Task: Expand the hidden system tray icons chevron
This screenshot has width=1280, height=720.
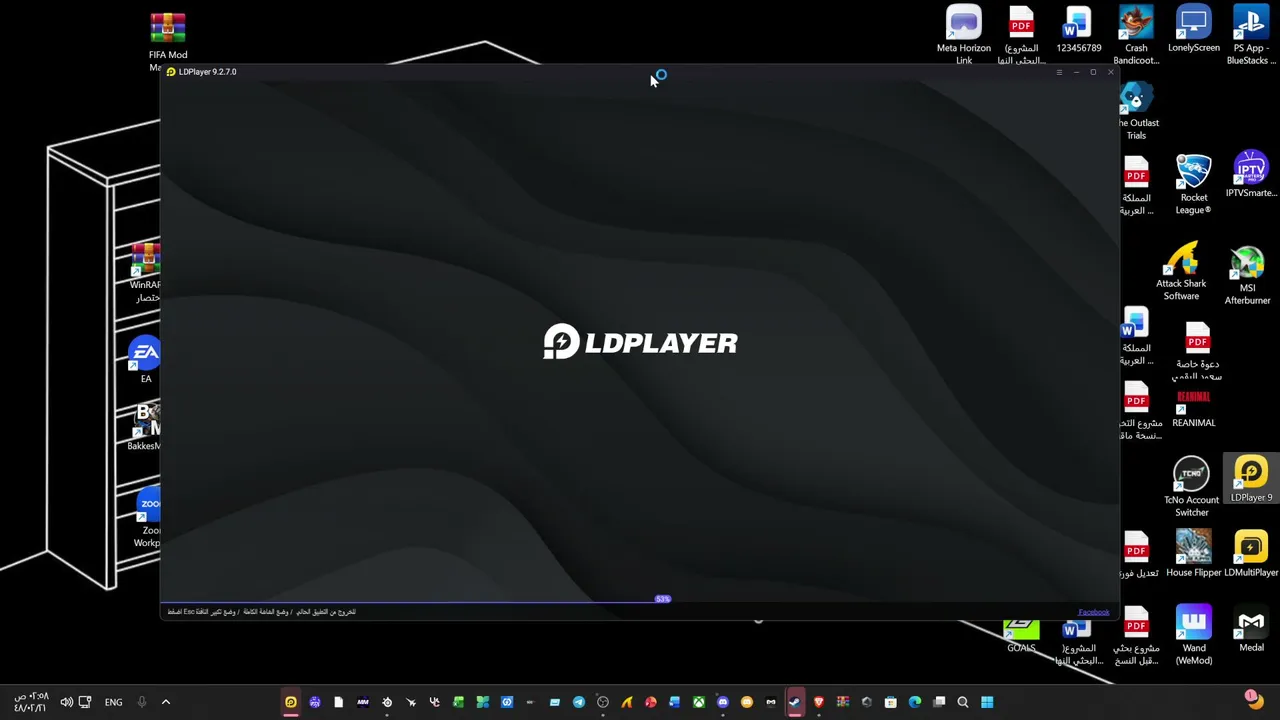Action: (166, 702)
